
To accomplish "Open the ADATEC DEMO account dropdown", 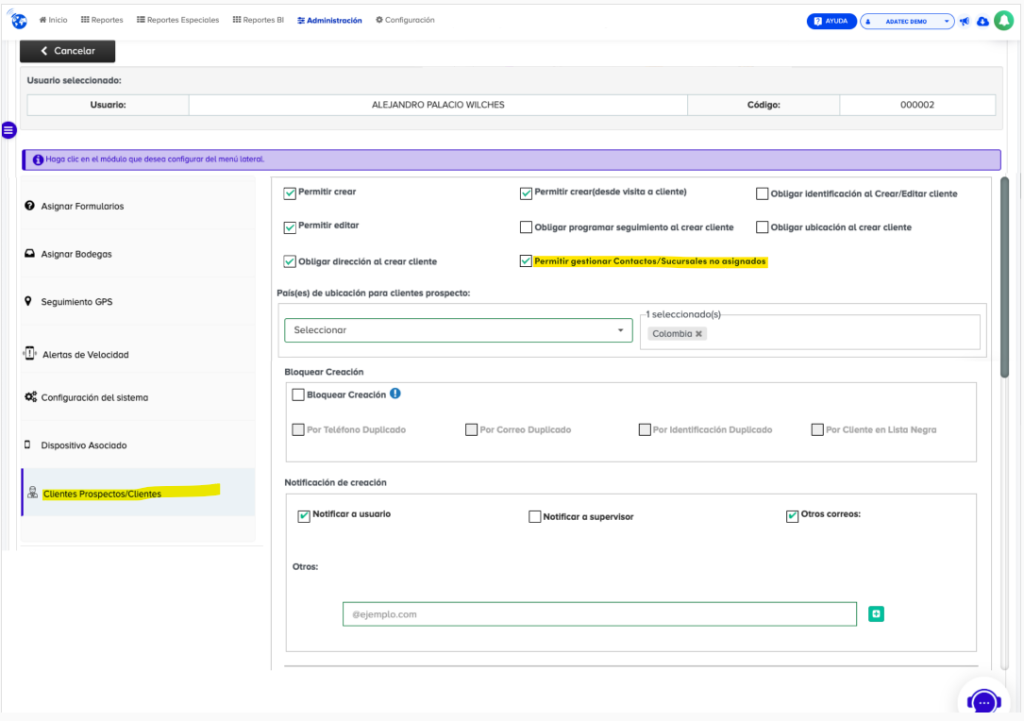I will 907,22.
